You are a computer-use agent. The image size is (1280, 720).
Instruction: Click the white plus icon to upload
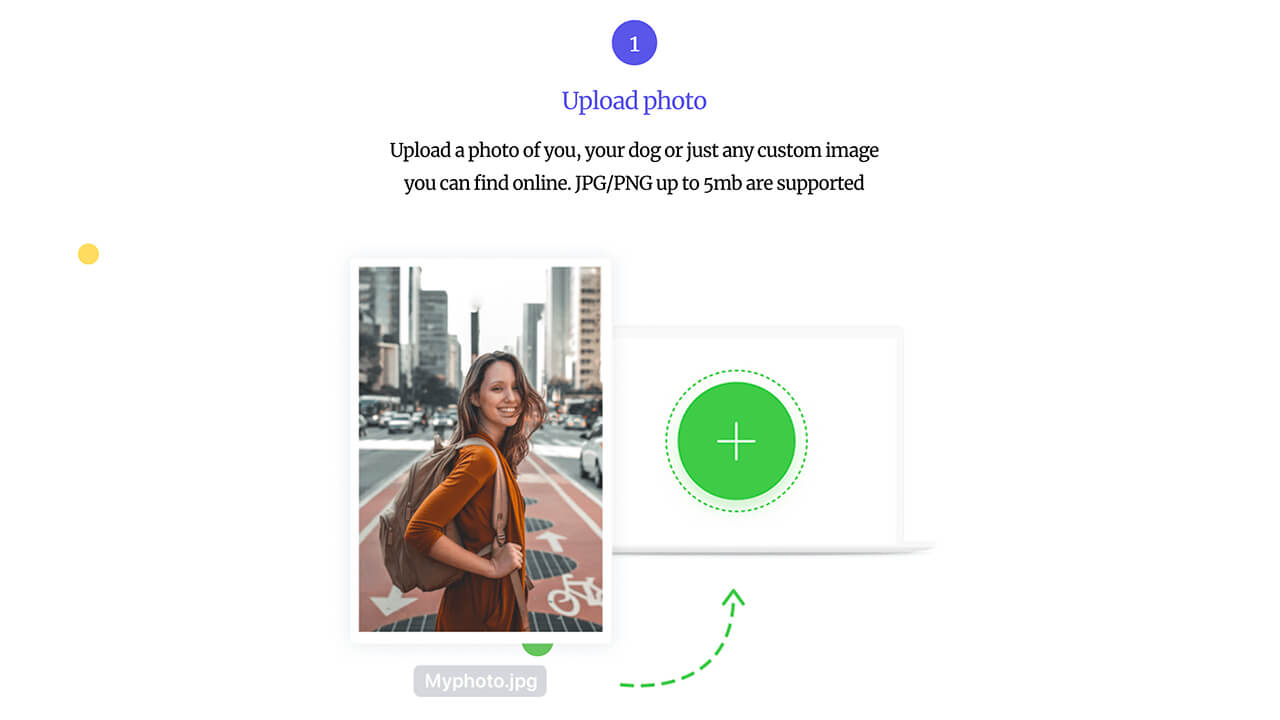coord(736,441)
